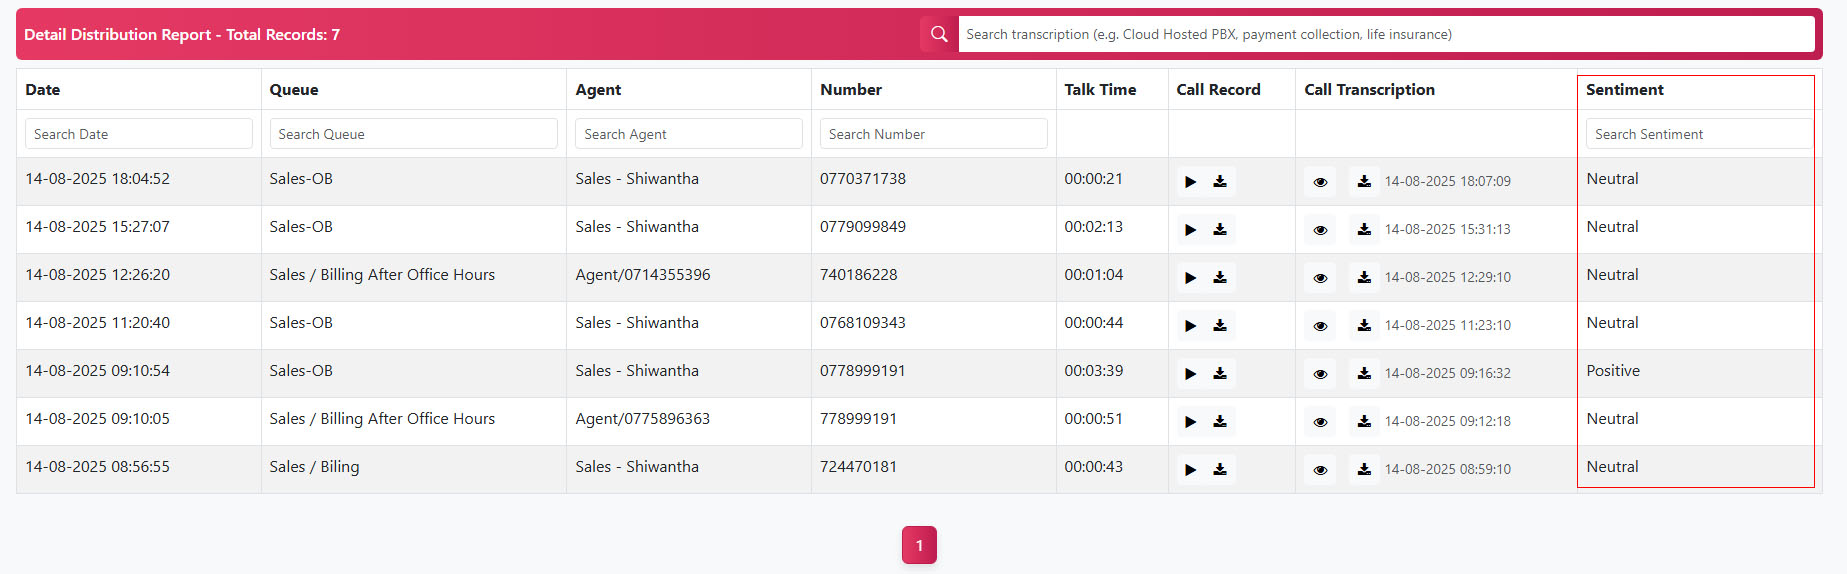Play the call recording from 18:04:52
This screenshot has width=1847, height=574.
click(1190, 182)
